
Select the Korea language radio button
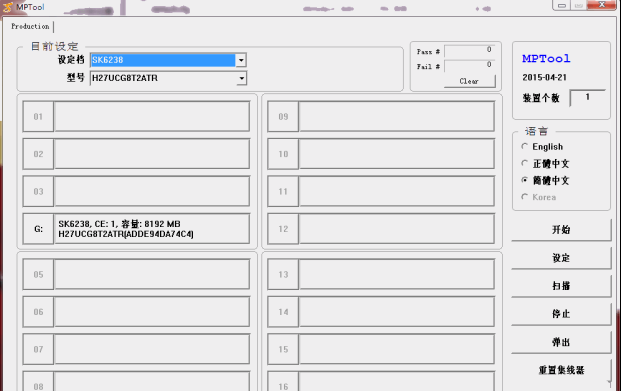(524, 197)
